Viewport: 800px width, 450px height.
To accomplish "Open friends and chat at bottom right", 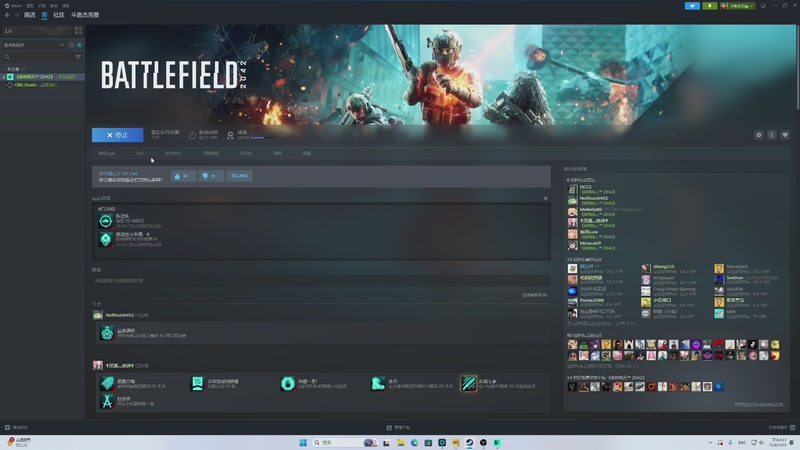I will pos(782,428).
